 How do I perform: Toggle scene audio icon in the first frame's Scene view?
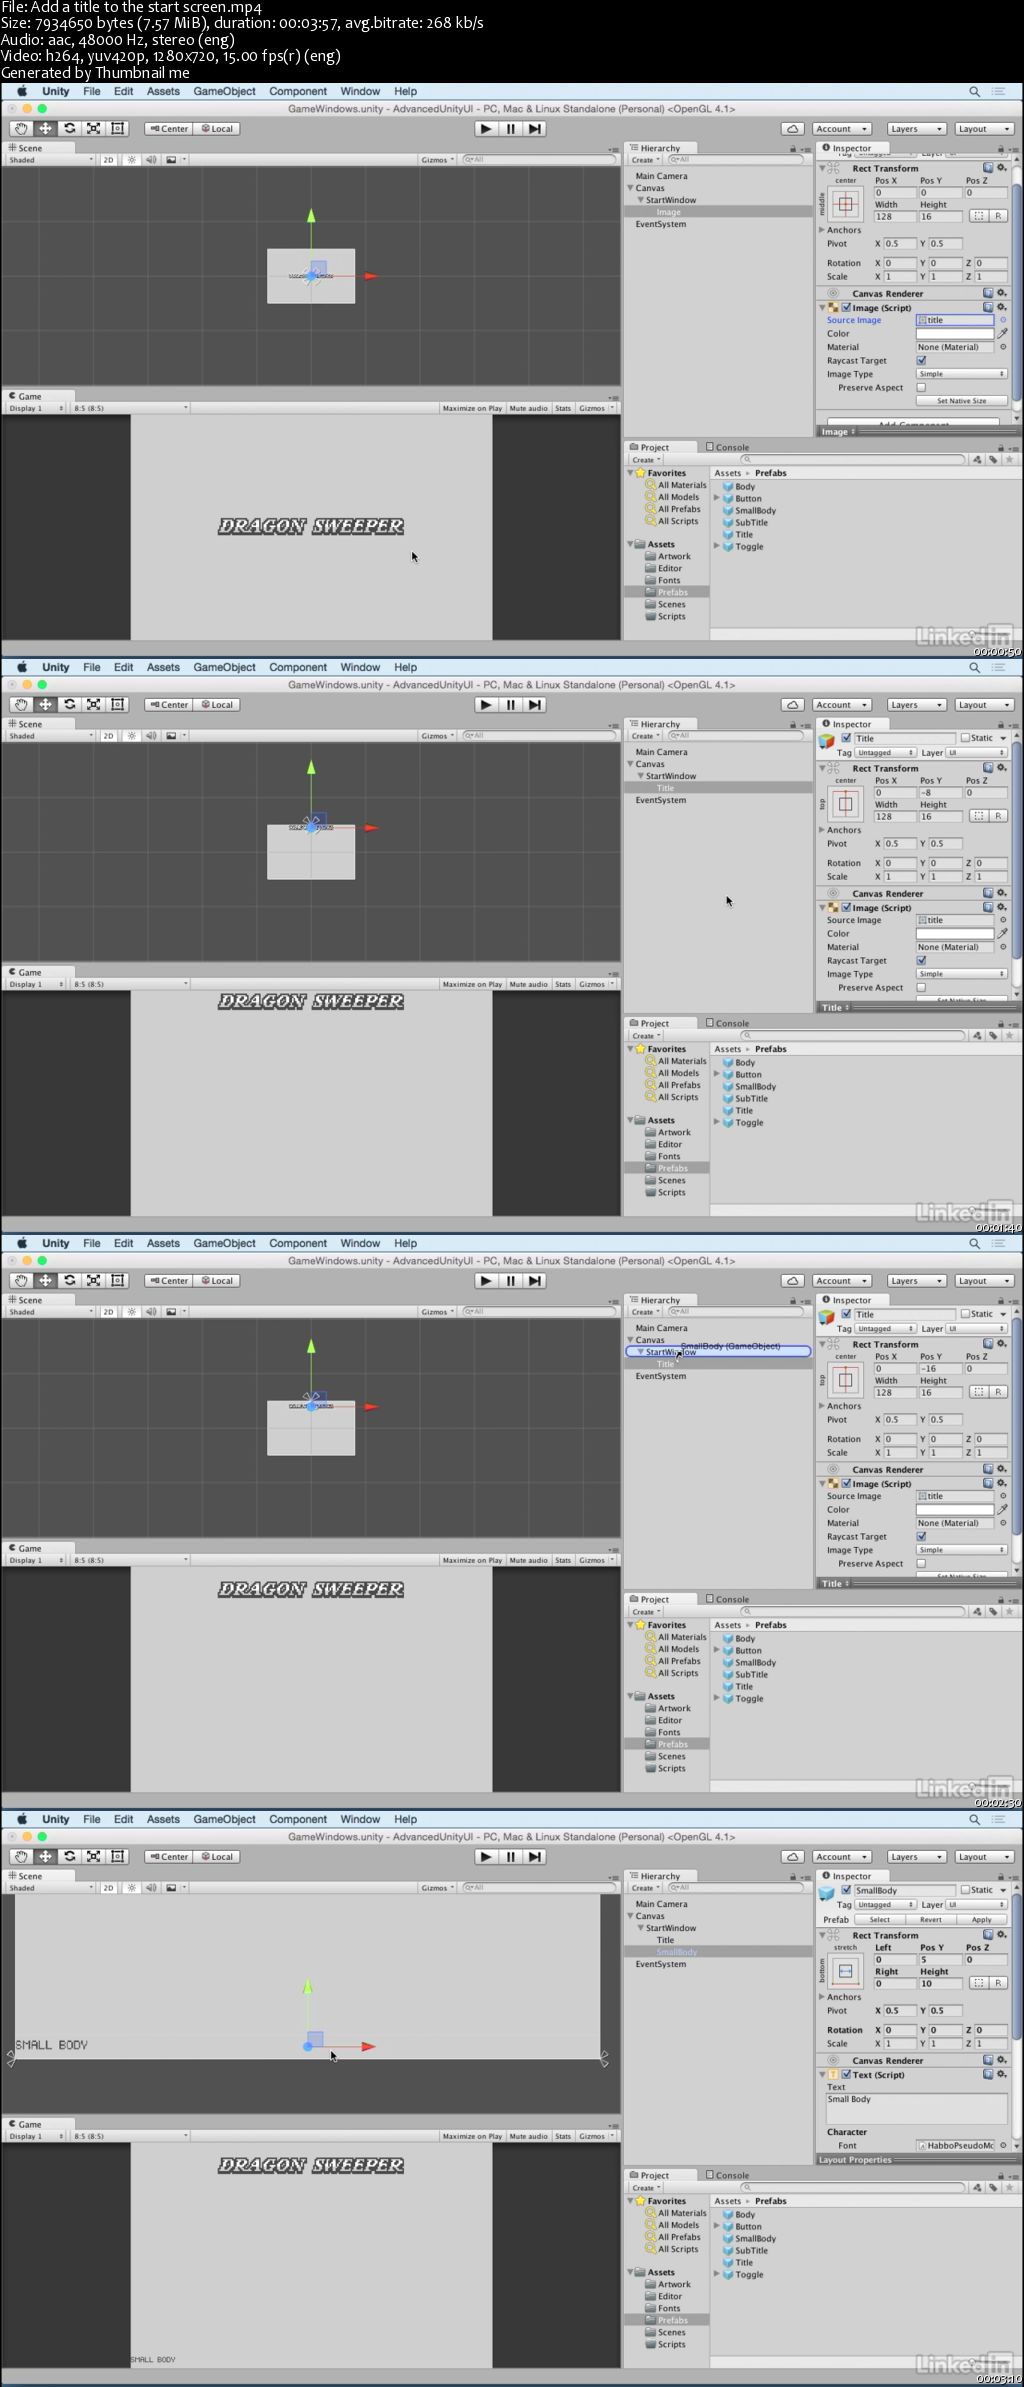coord(151,159)
